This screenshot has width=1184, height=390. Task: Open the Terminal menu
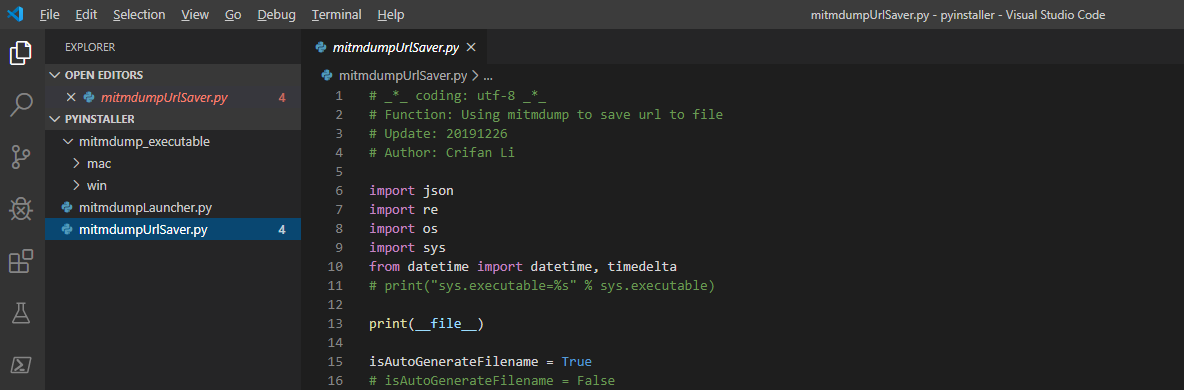[336, 14]
